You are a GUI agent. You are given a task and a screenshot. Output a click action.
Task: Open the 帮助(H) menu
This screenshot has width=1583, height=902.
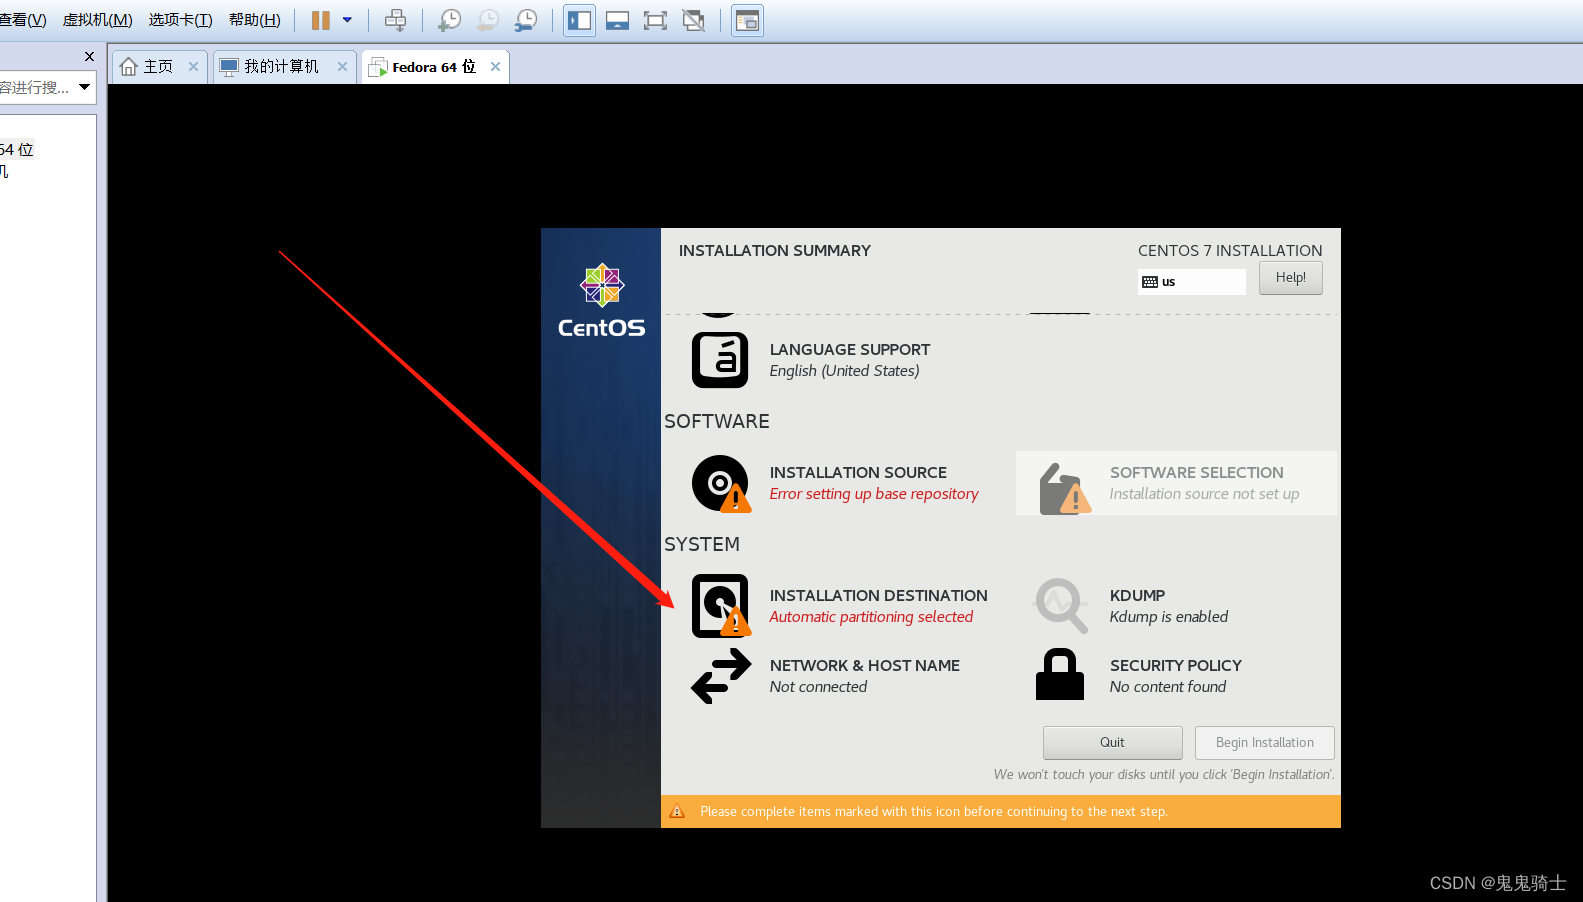tap(255, 20)
